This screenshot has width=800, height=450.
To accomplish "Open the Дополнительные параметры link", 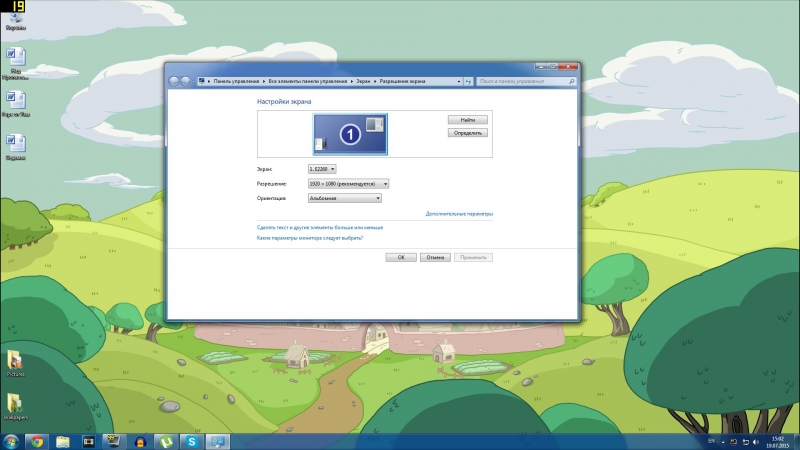I will point(459,214).
